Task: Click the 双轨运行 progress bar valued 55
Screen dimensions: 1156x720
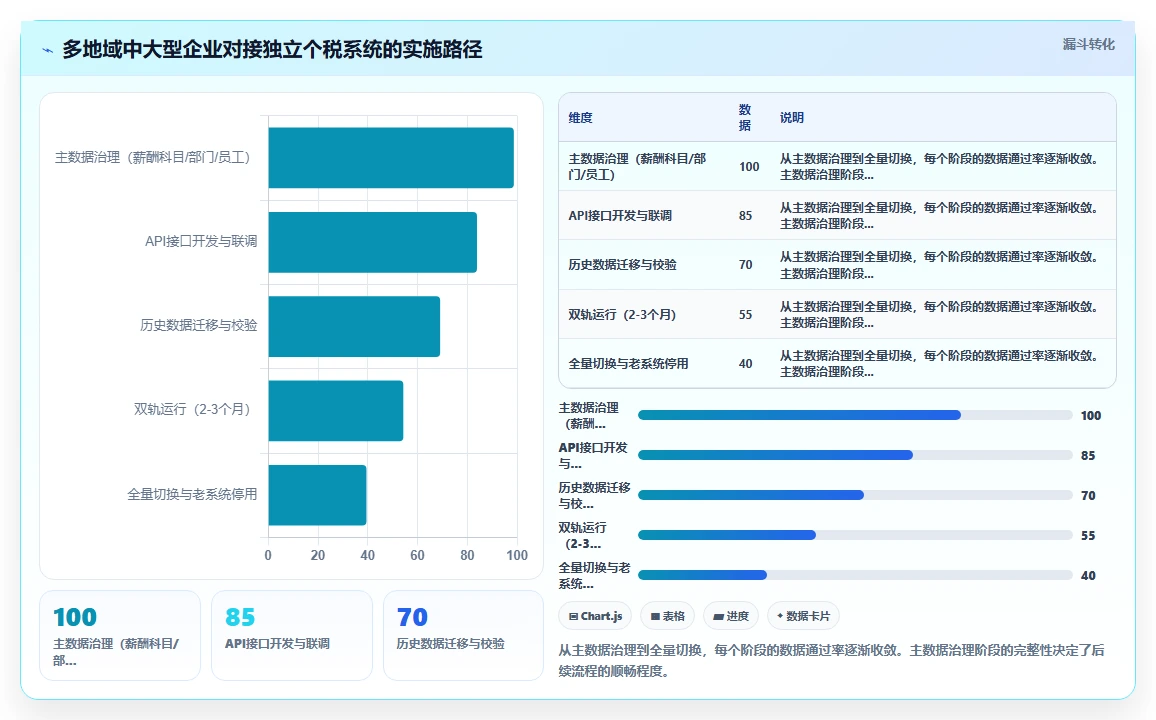Action: [x=855, y=535]
